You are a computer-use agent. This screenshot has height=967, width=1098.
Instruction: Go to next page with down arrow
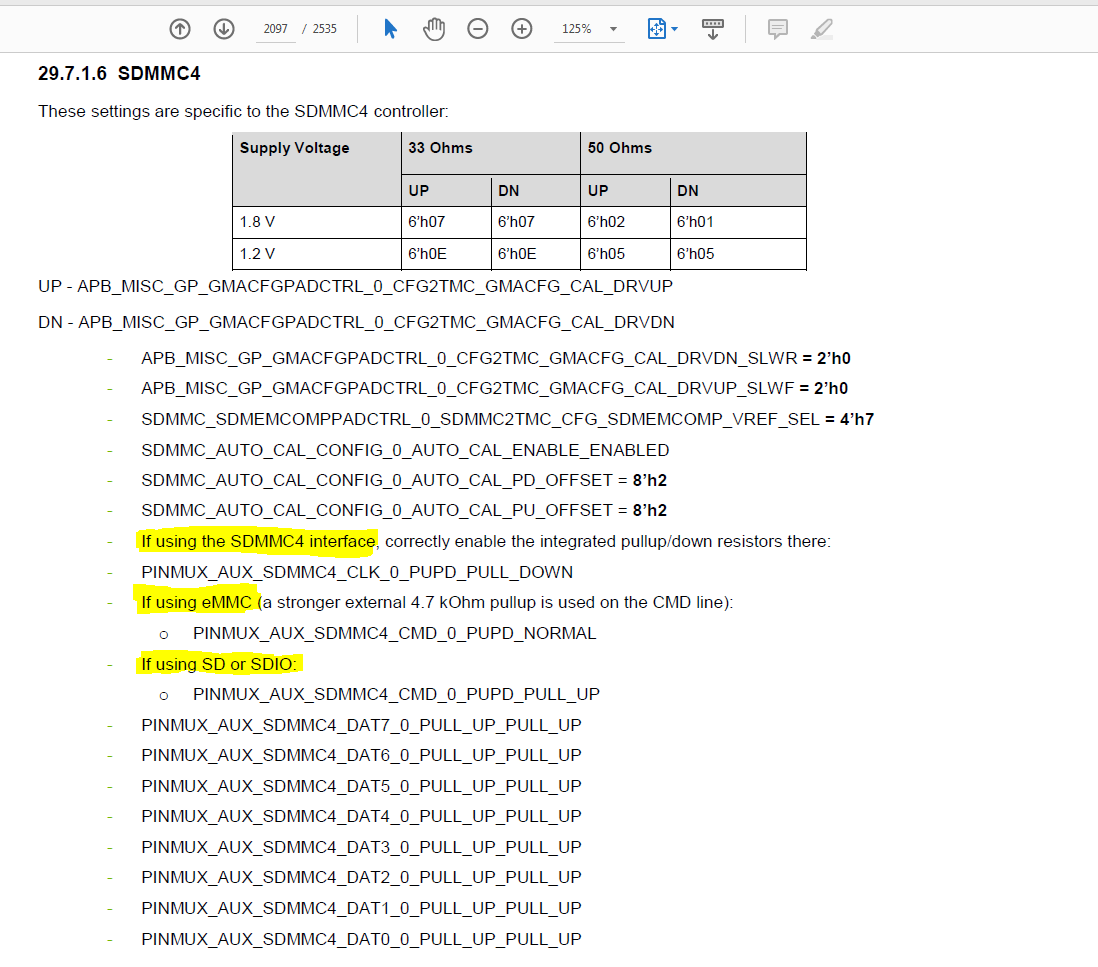(224, 29)
